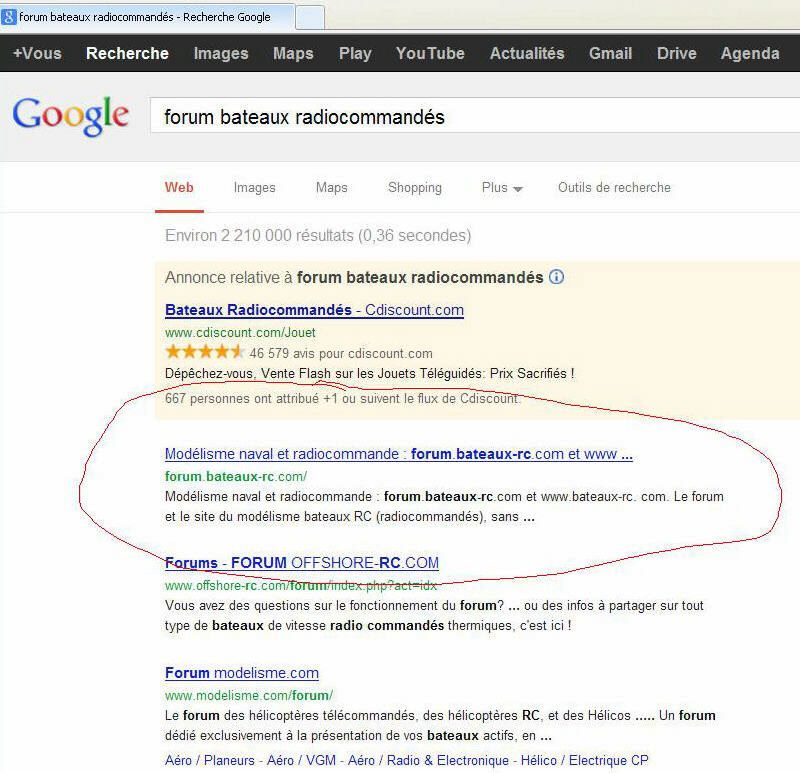
Task: Switch to the Images results tab
Action: 255,188
